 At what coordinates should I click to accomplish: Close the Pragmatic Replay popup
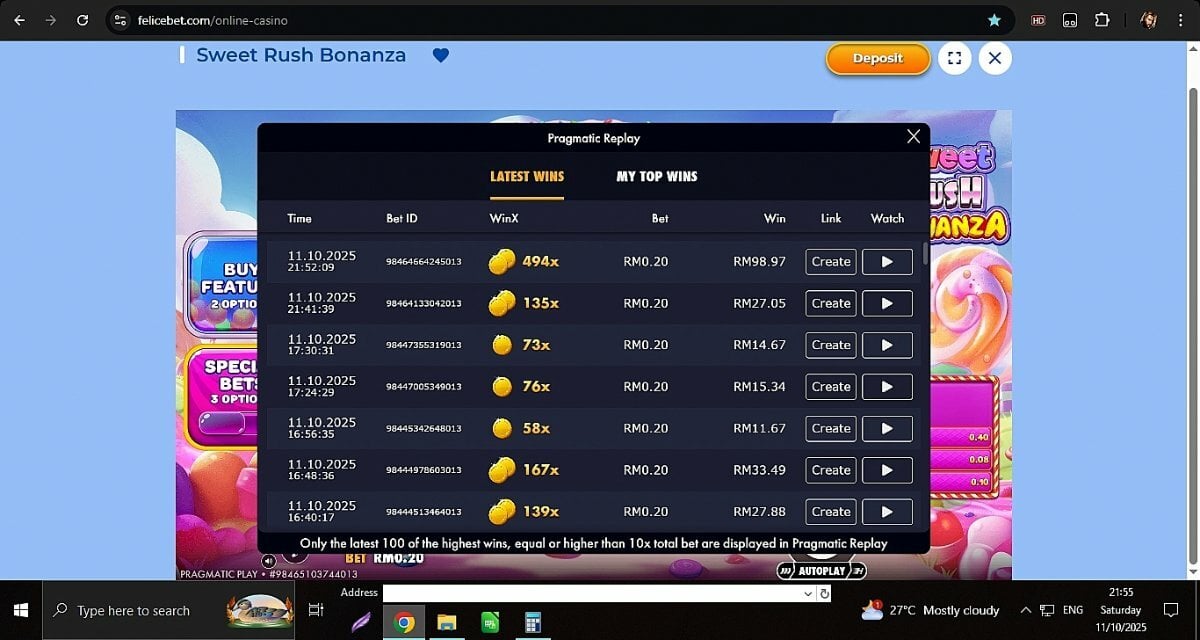pyautogui.click(x=912, y=137)
